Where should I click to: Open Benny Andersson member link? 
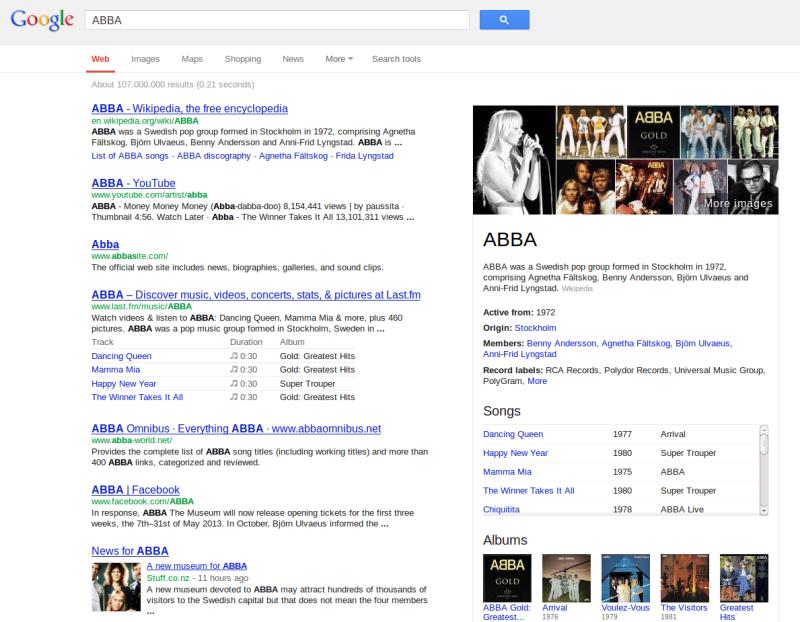tap(561, 343)
